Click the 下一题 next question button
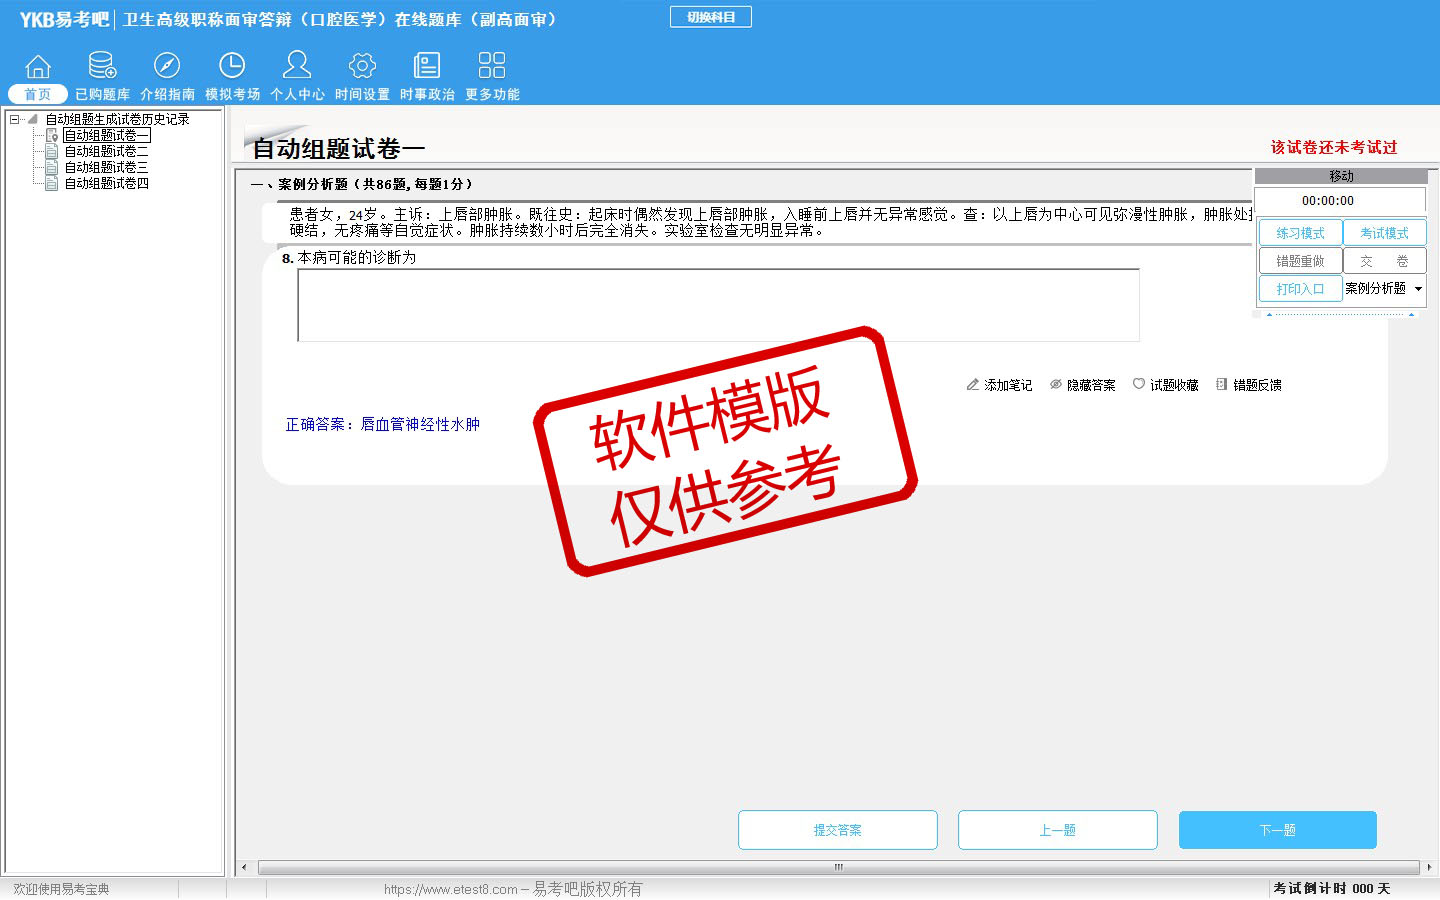 [x=1277, y=830]
